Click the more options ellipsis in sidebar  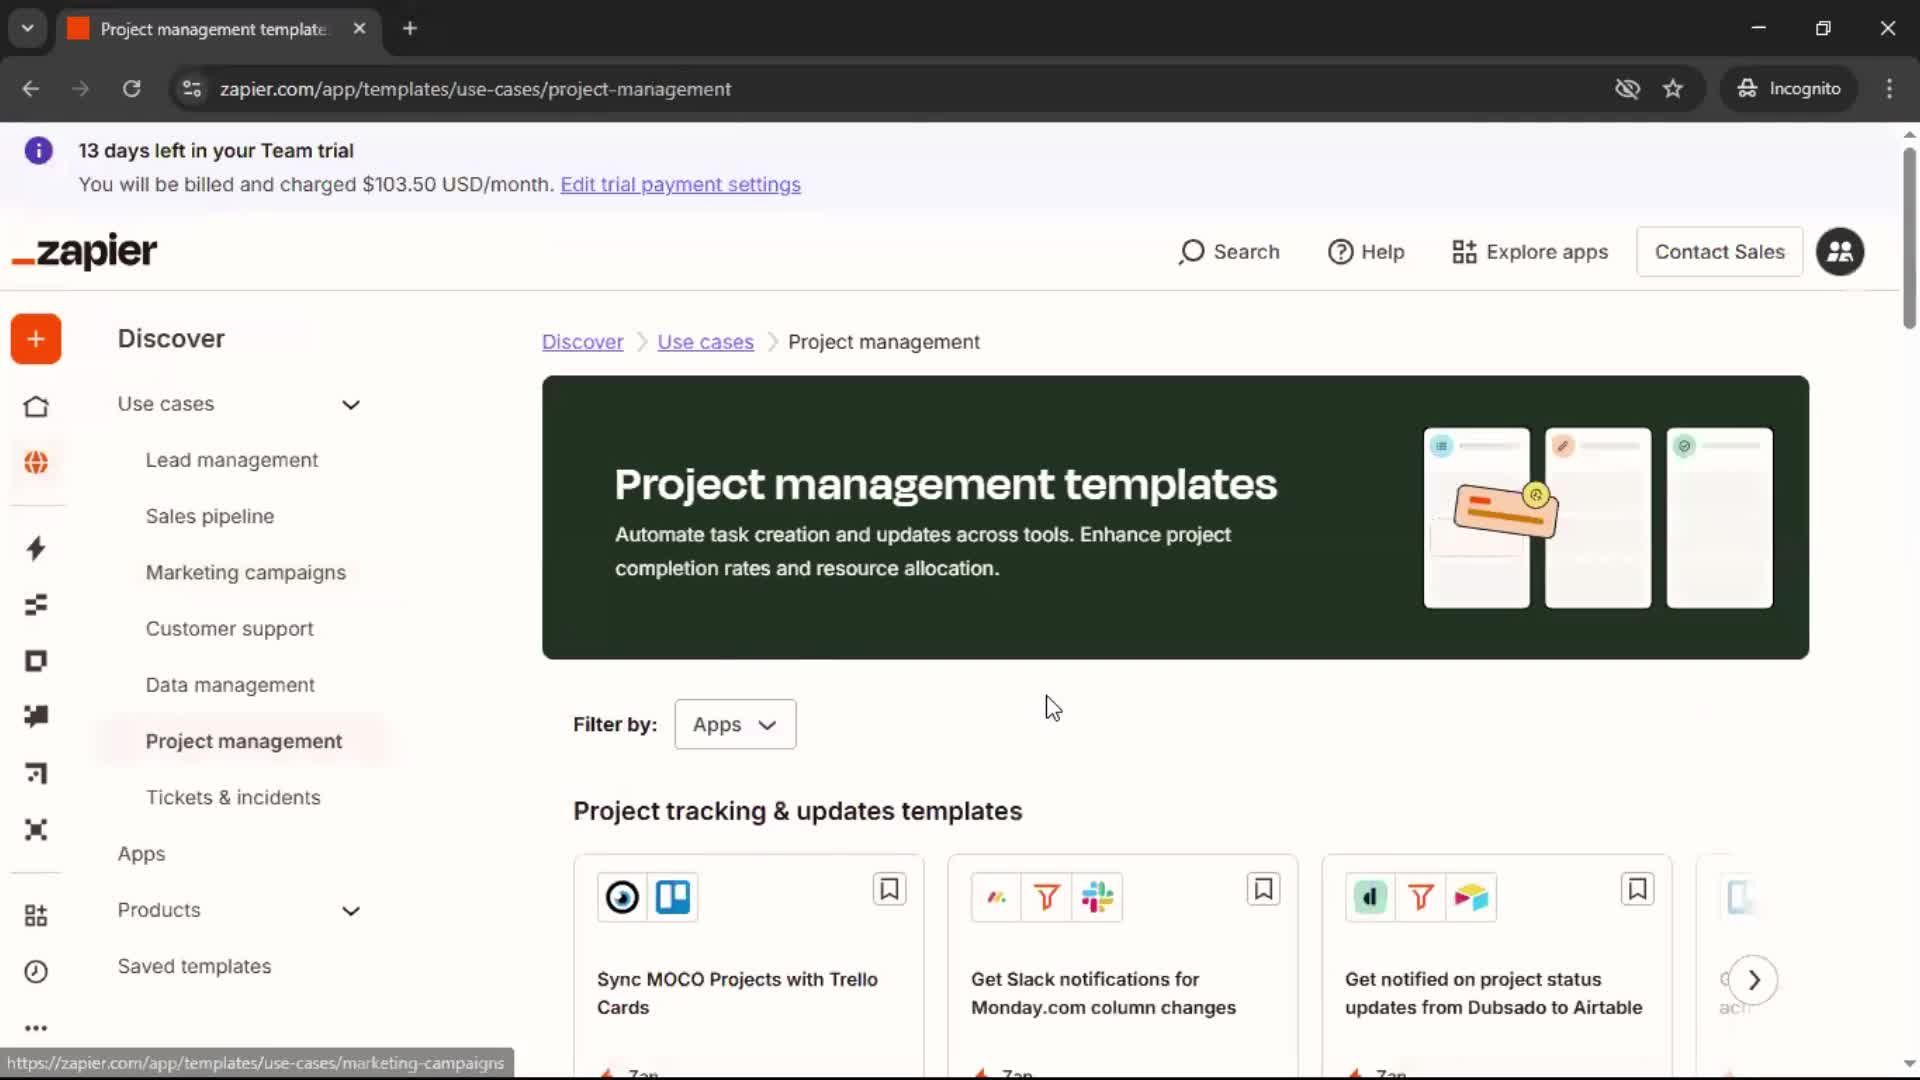coord(36,1028)
